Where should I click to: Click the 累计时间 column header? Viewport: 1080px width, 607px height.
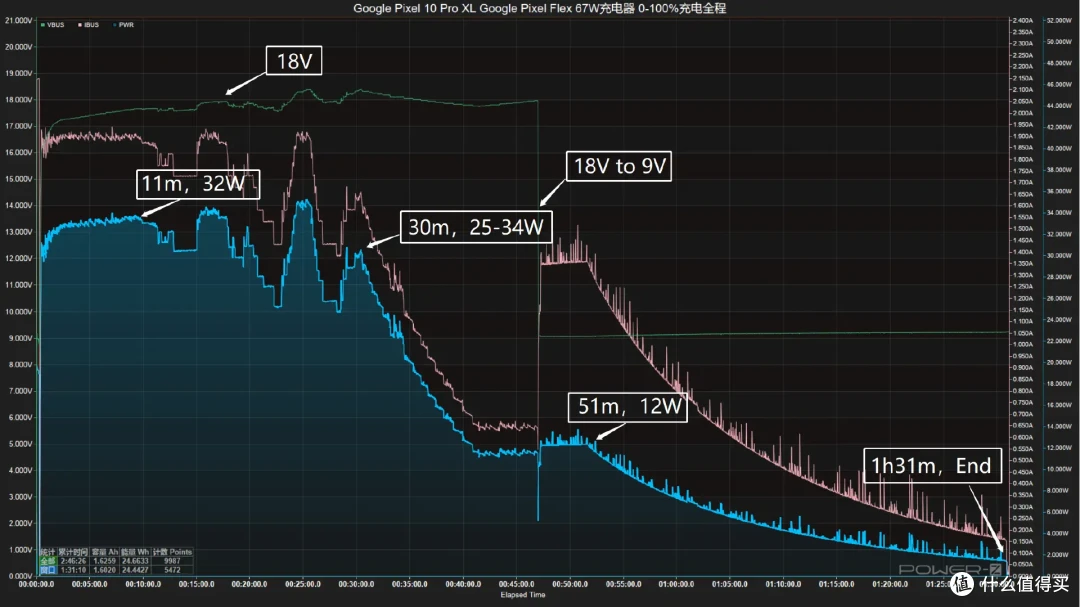73,553
